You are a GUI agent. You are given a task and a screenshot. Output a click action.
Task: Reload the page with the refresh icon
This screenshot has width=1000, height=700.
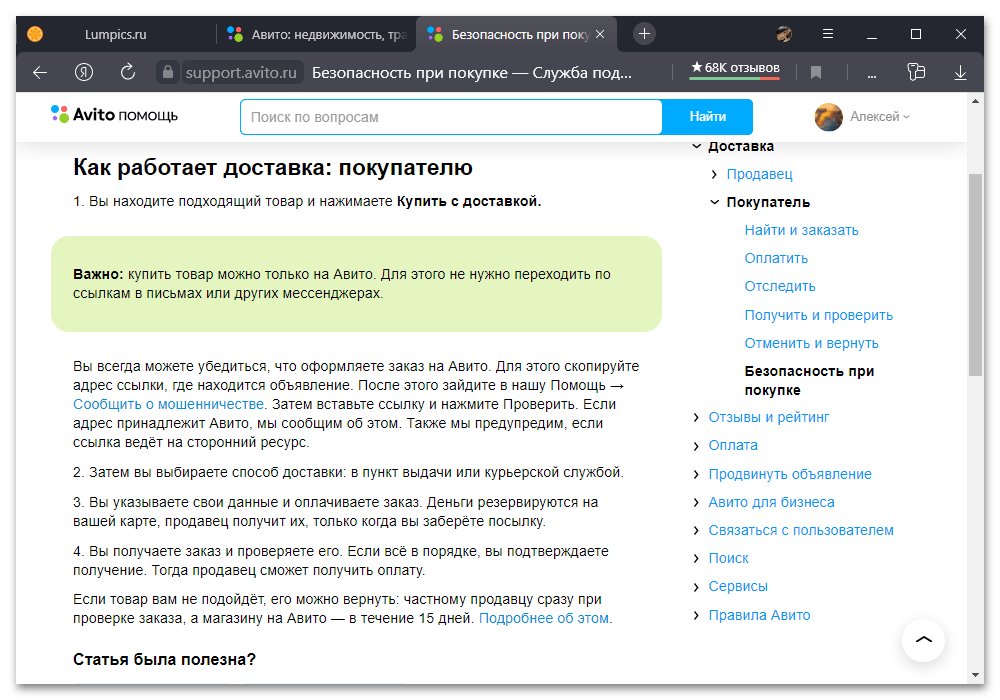pyautogui.click(x=128, y=72)
